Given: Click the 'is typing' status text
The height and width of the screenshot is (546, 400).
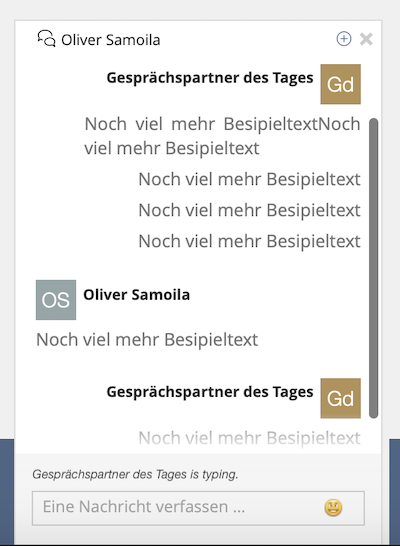Looking at the screenshot, I should 135,474.
